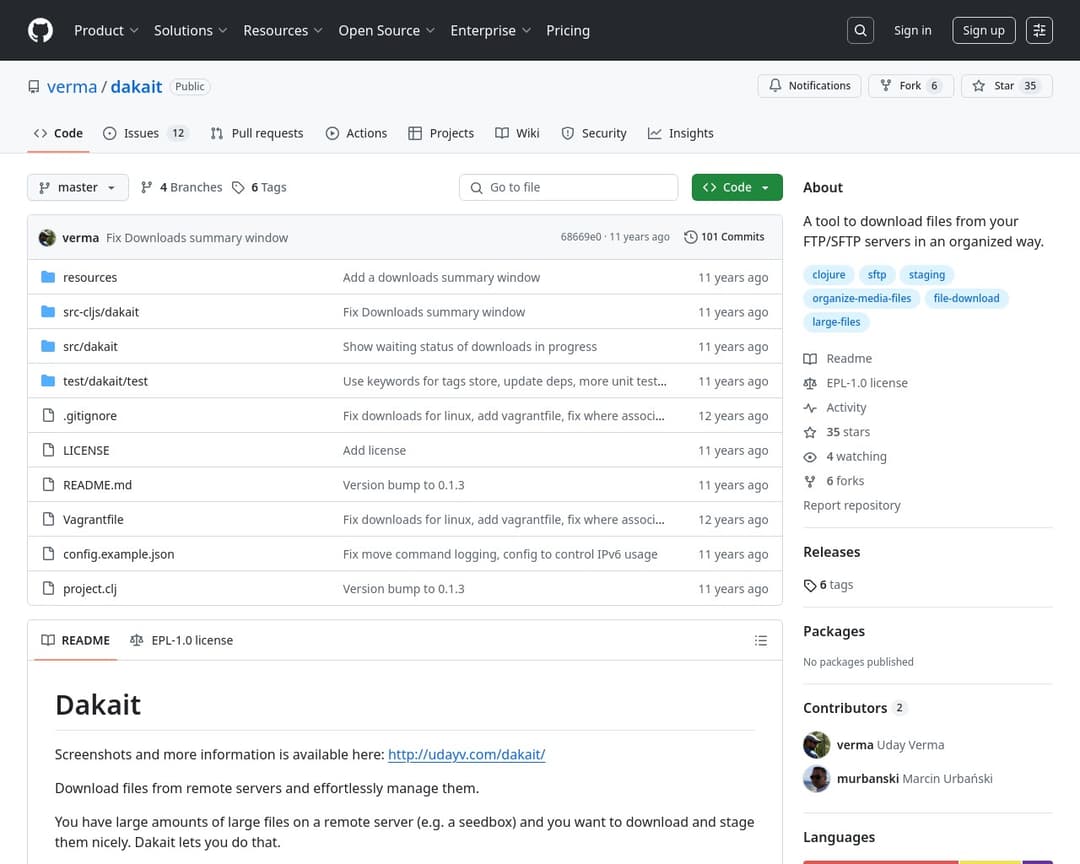Expand the Resources menu
This screenshot has width=1080, height=864.
click(x=282, y=30)
